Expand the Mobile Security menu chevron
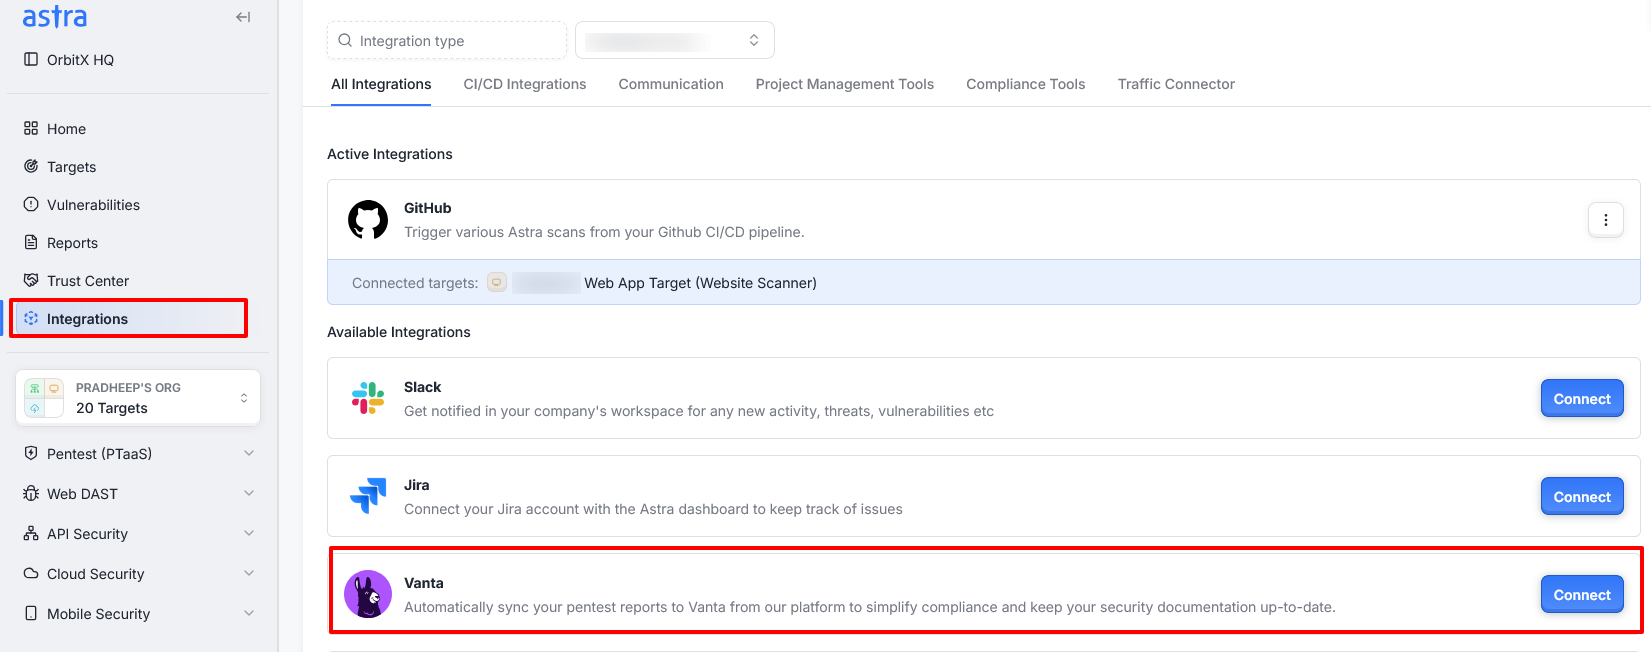Viewport: 1651px width, 652px height. coord(249,613)
